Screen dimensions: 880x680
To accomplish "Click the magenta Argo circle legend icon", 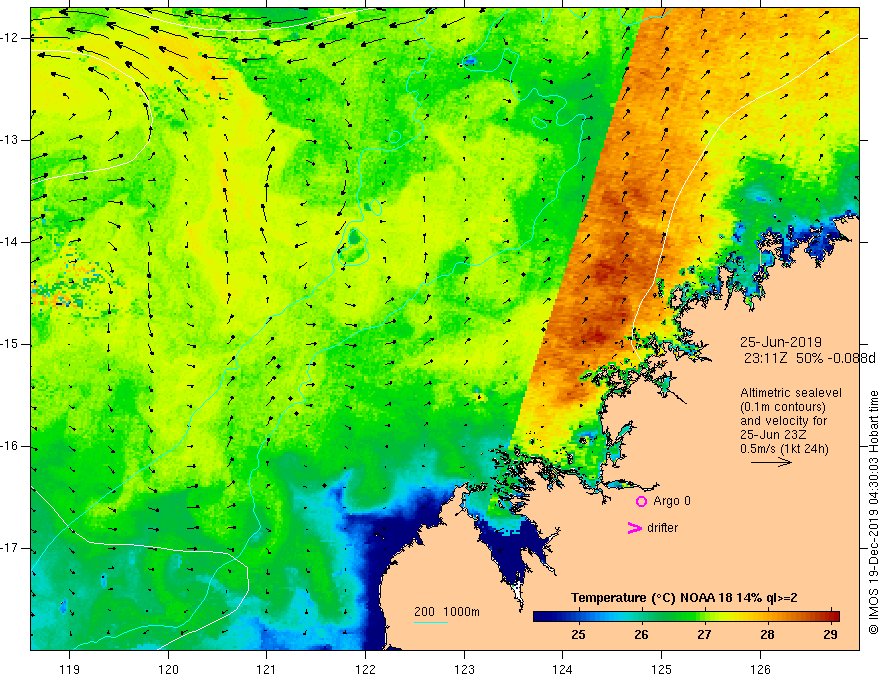I will click(641, 502).
